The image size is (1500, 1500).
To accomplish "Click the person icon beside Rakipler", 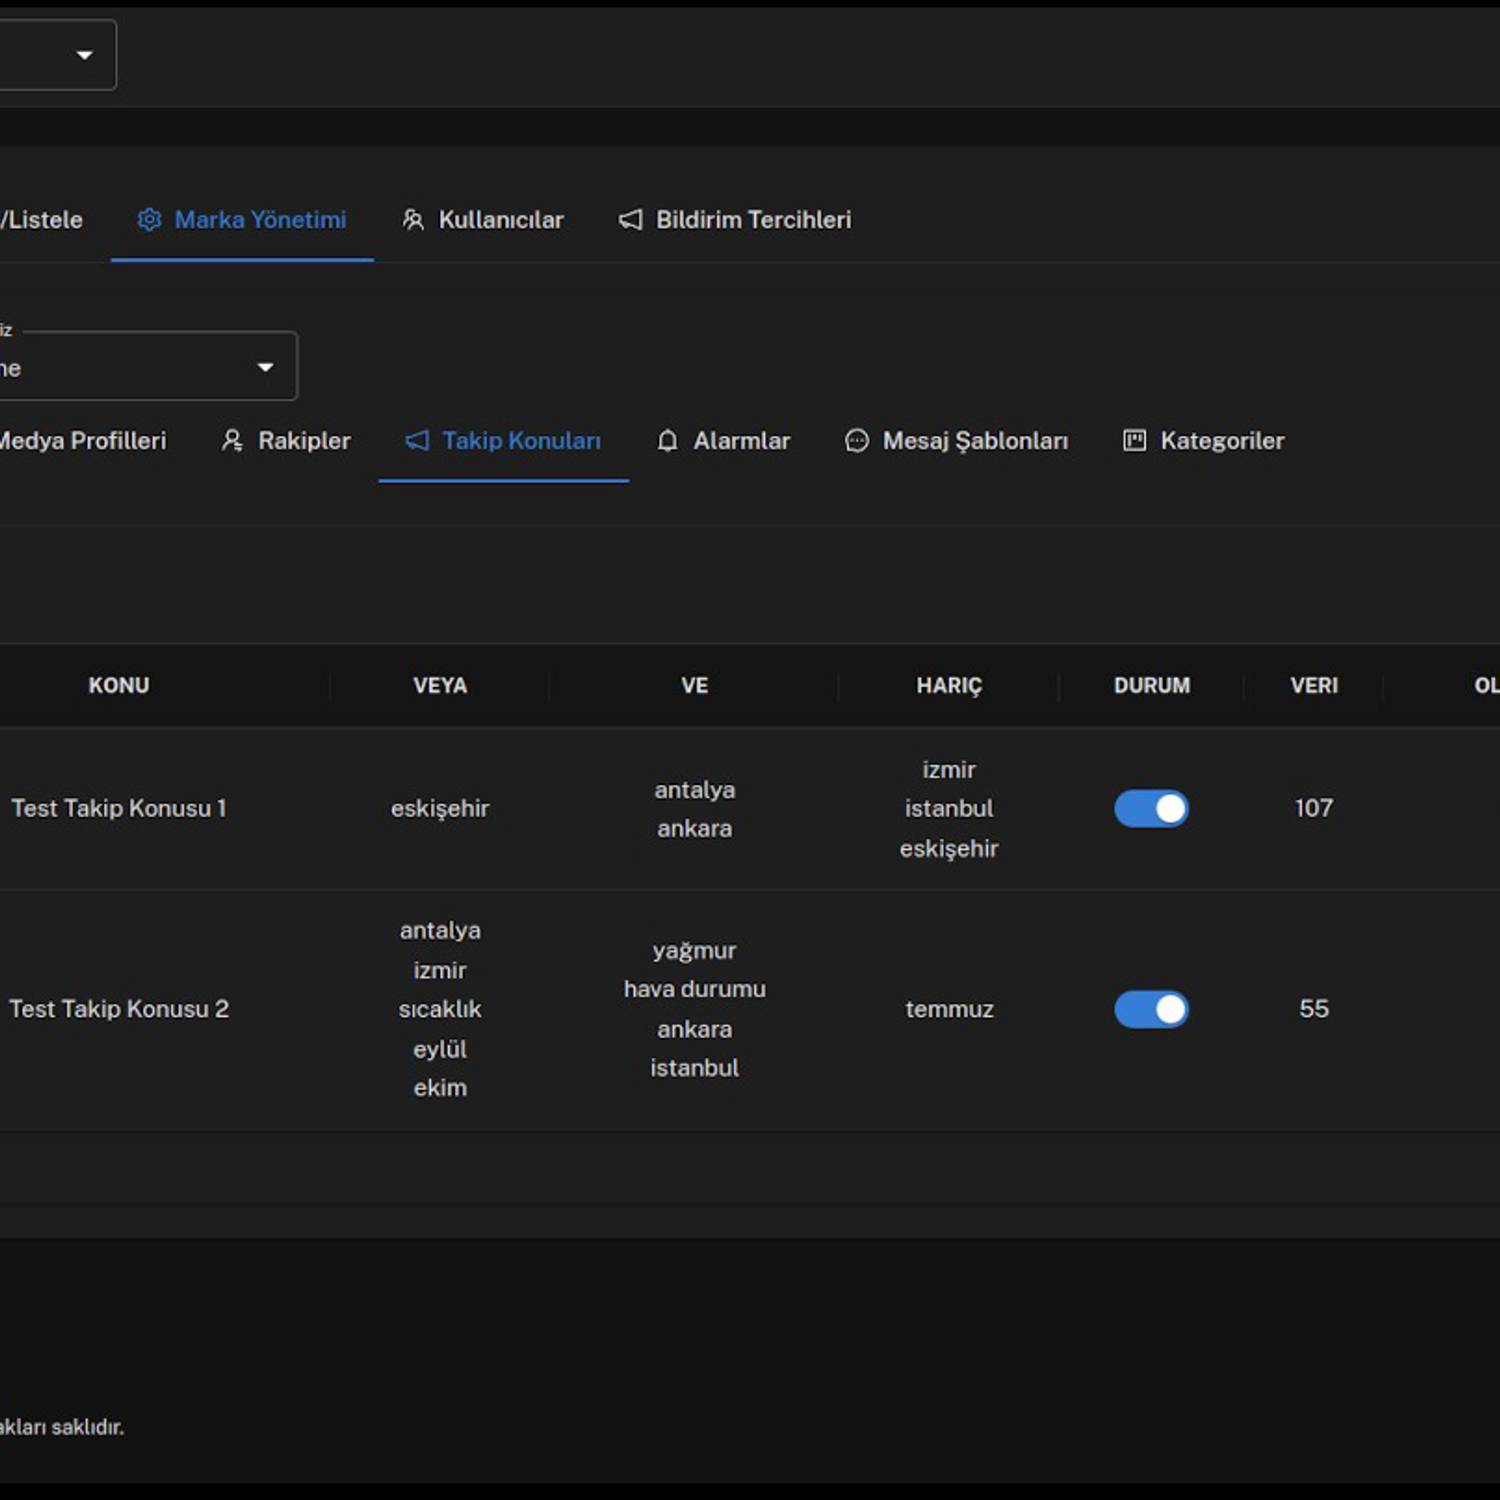I will pos(232,441).
